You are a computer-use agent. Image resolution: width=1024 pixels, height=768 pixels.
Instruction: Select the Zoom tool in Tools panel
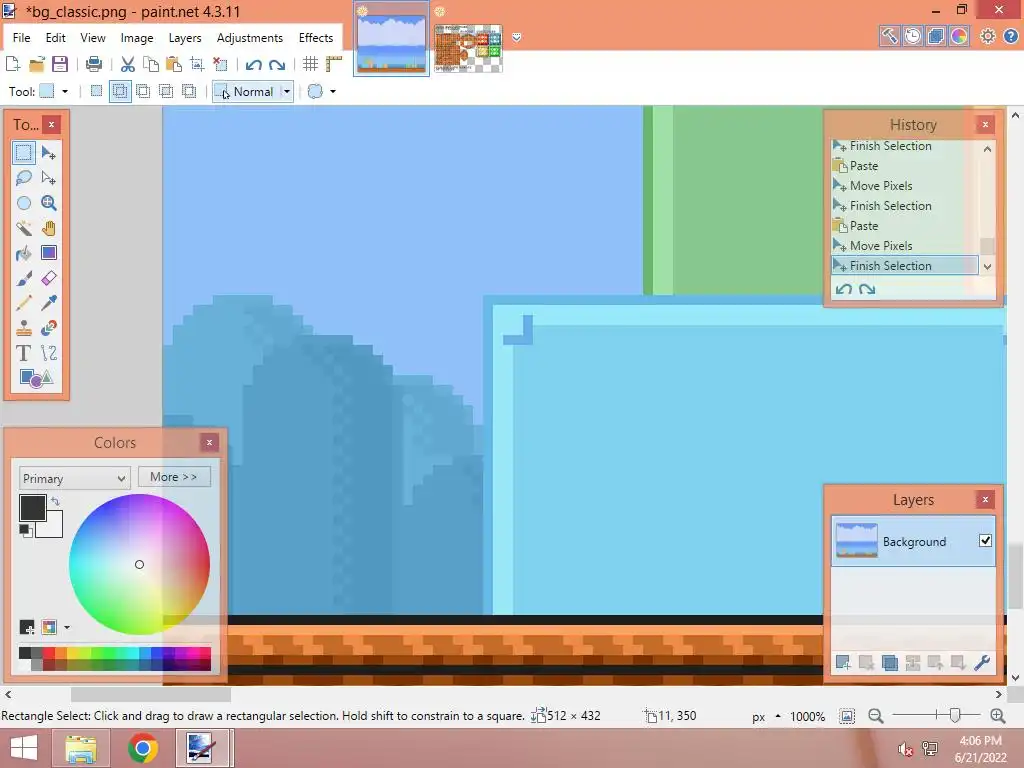click(x=48, y=203)
